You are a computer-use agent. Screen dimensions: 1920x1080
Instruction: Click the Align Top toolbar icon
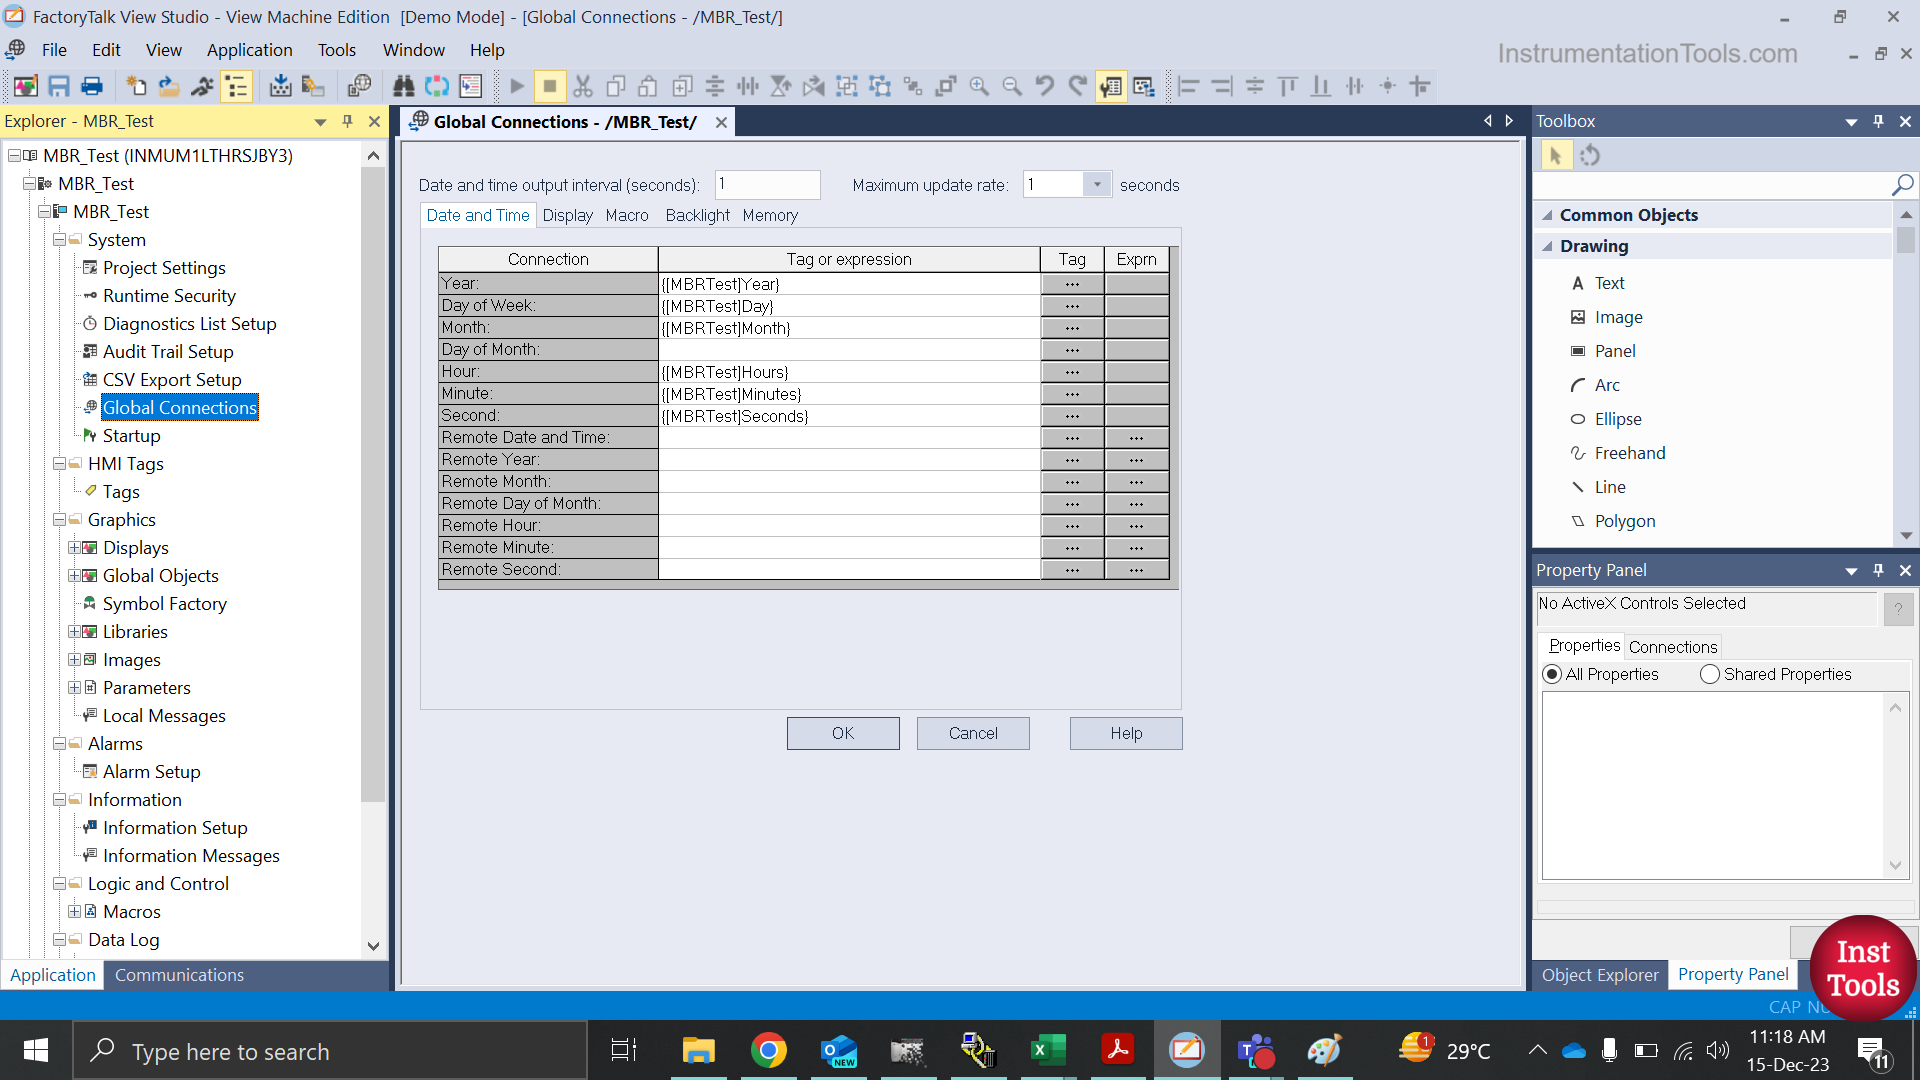[x=1288, y=86]
